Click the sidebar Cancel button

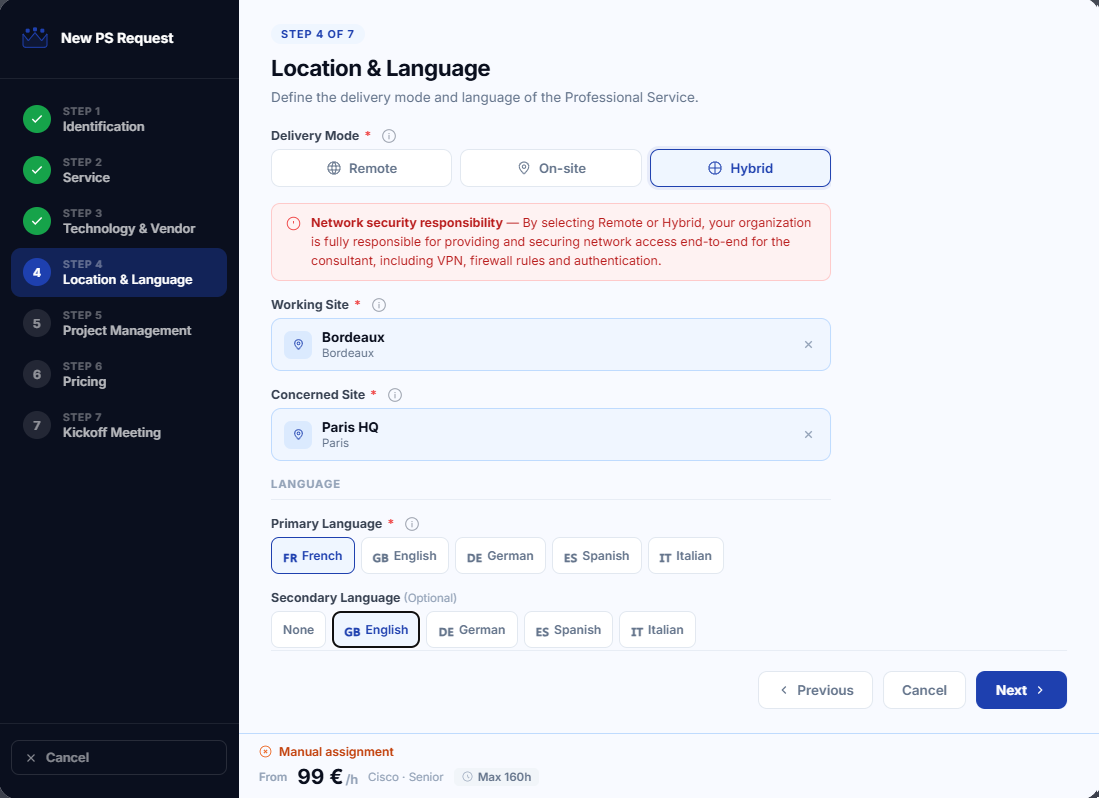pos(119,757)
